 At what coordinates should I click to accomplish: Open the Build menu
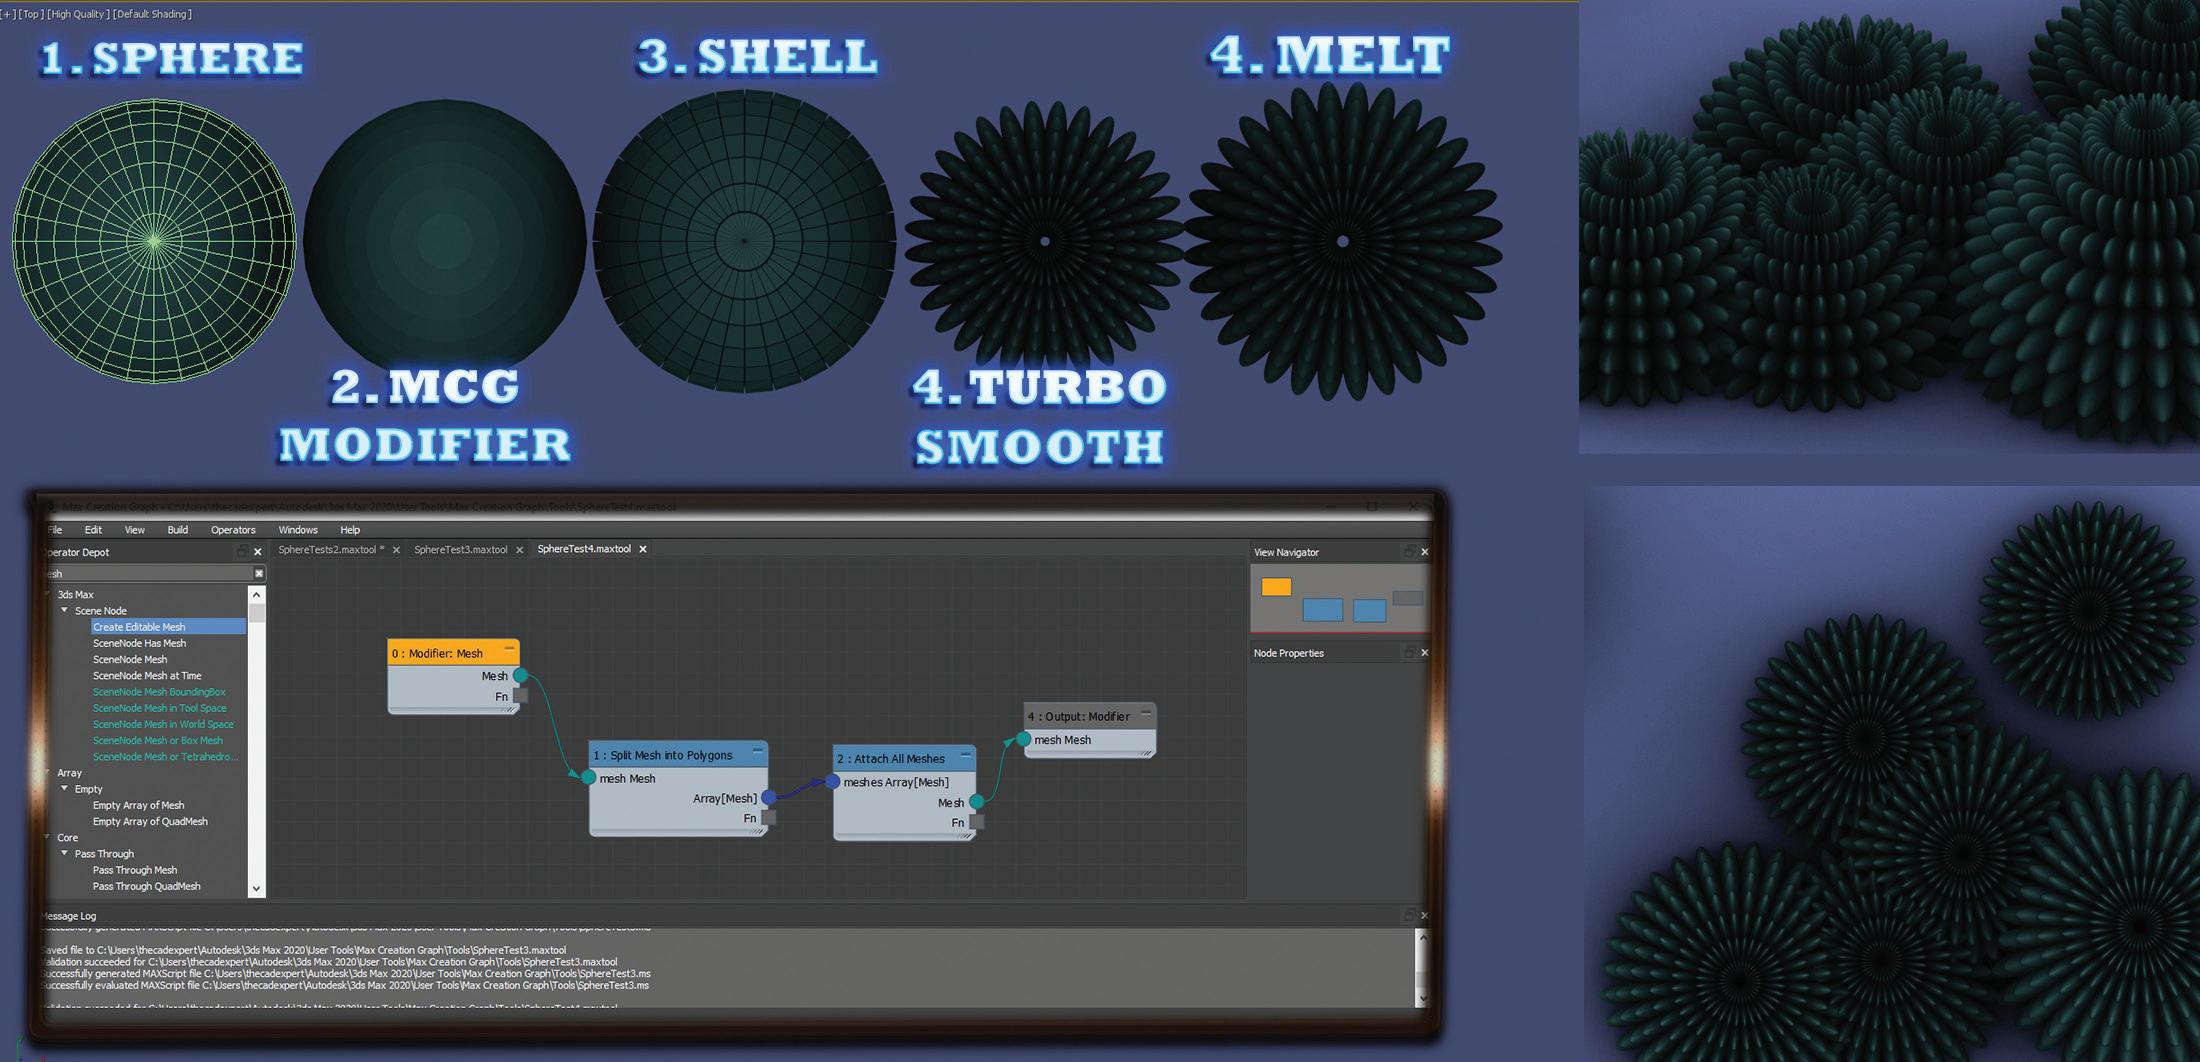click(178, 530)
